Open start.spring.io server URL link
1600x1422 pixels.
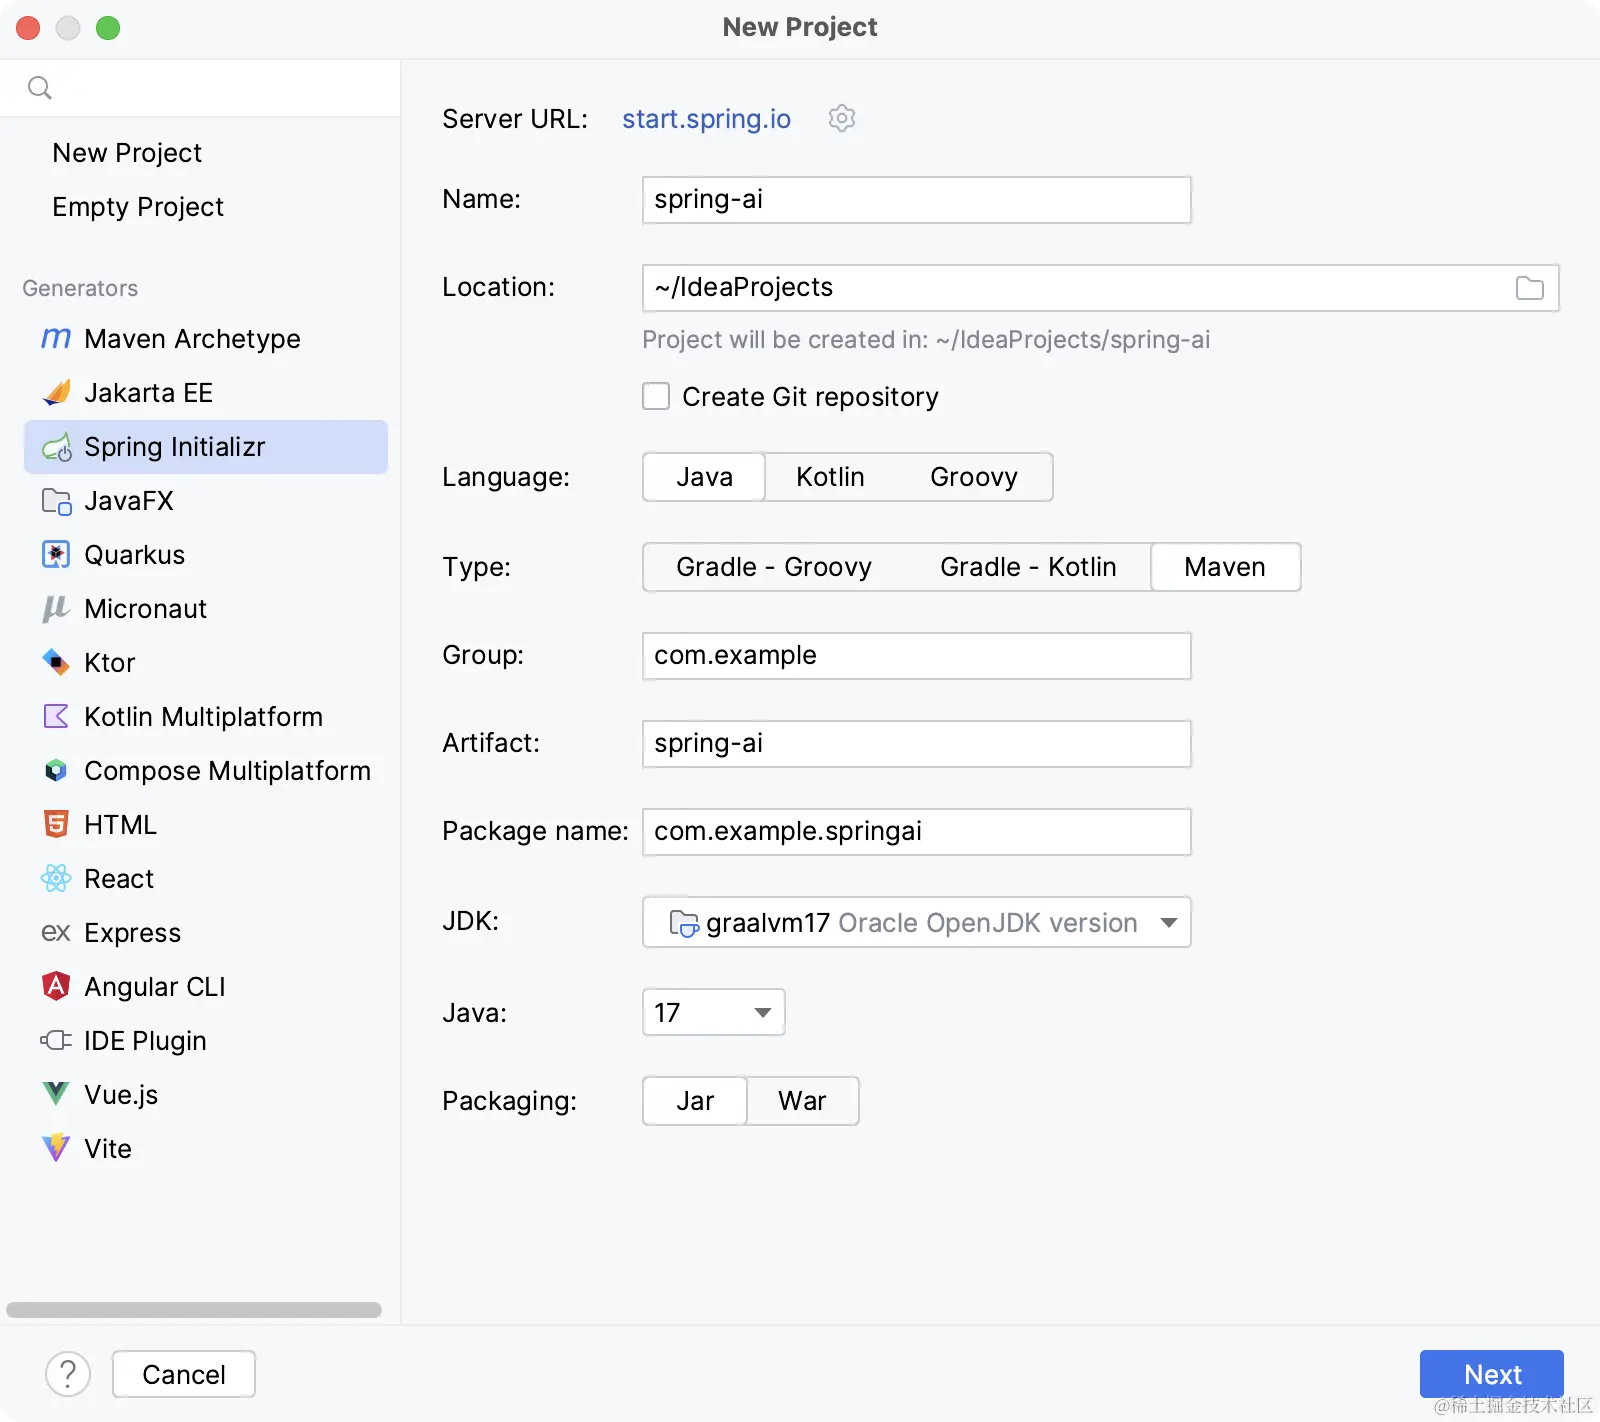click(706, 119)
